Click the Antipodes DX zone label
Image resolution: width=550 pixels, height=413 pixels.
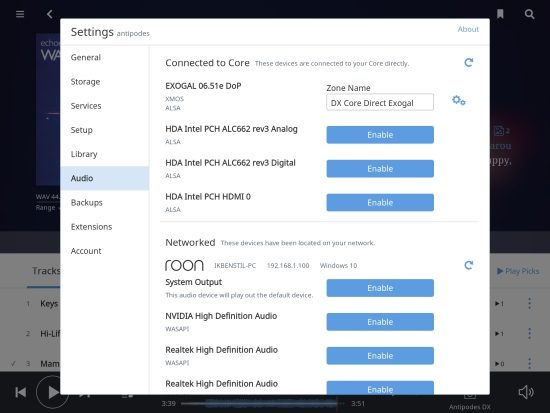pos(470,407)
